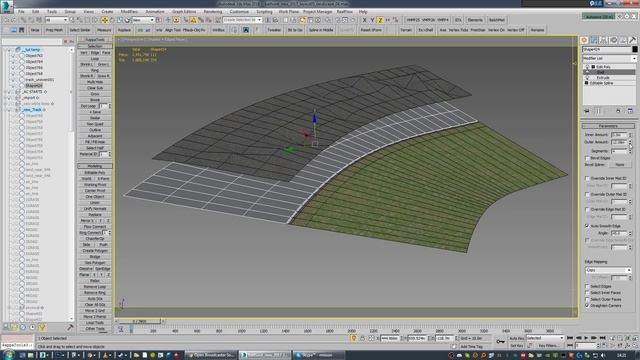
Task: Open the reference coordinate system dropdown
Action: [x=143, y=20]
